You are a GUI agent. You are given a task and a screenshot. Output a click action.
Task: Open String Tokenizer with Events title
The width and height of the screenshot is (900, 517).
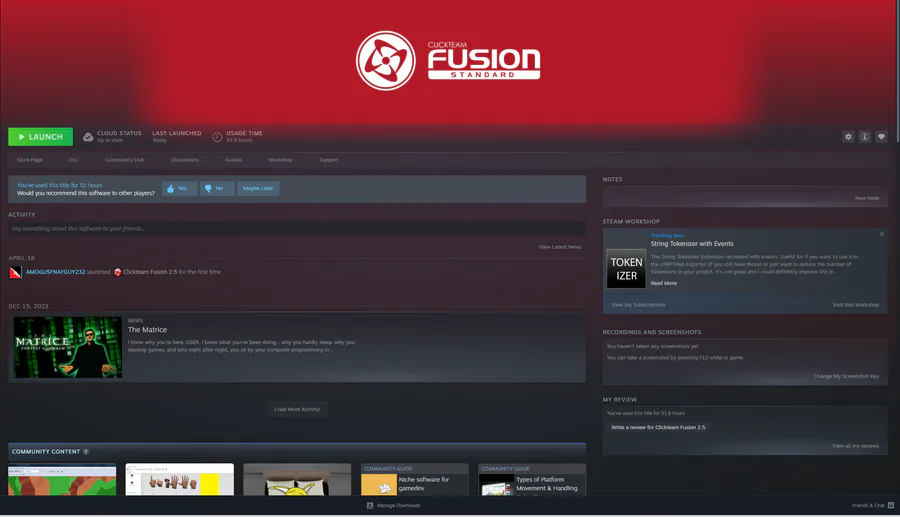pyautogui.click(x=692, y=243)
